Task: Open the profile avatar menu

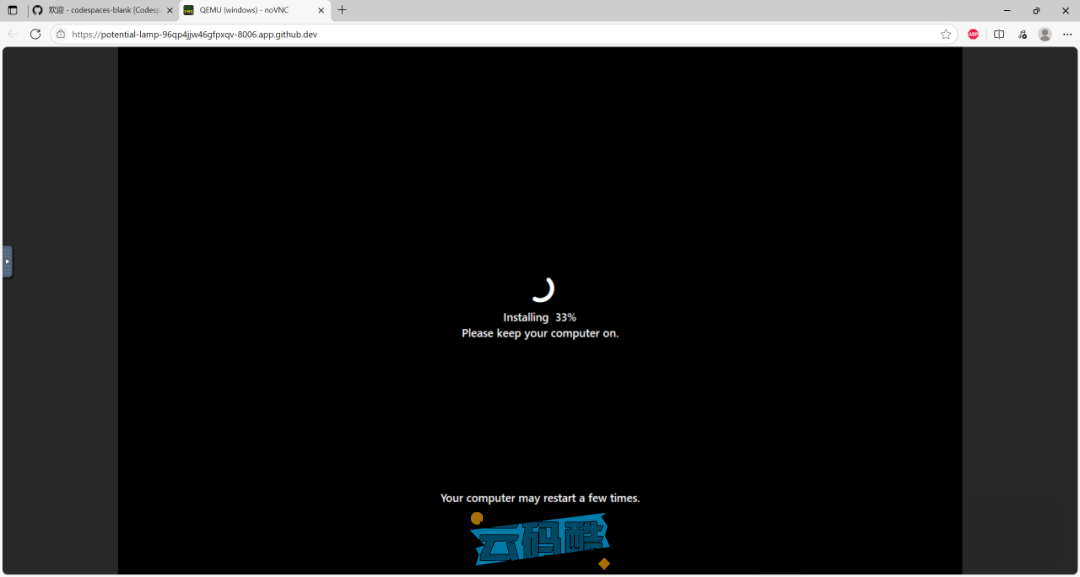Action: (x=1045, y=34)
